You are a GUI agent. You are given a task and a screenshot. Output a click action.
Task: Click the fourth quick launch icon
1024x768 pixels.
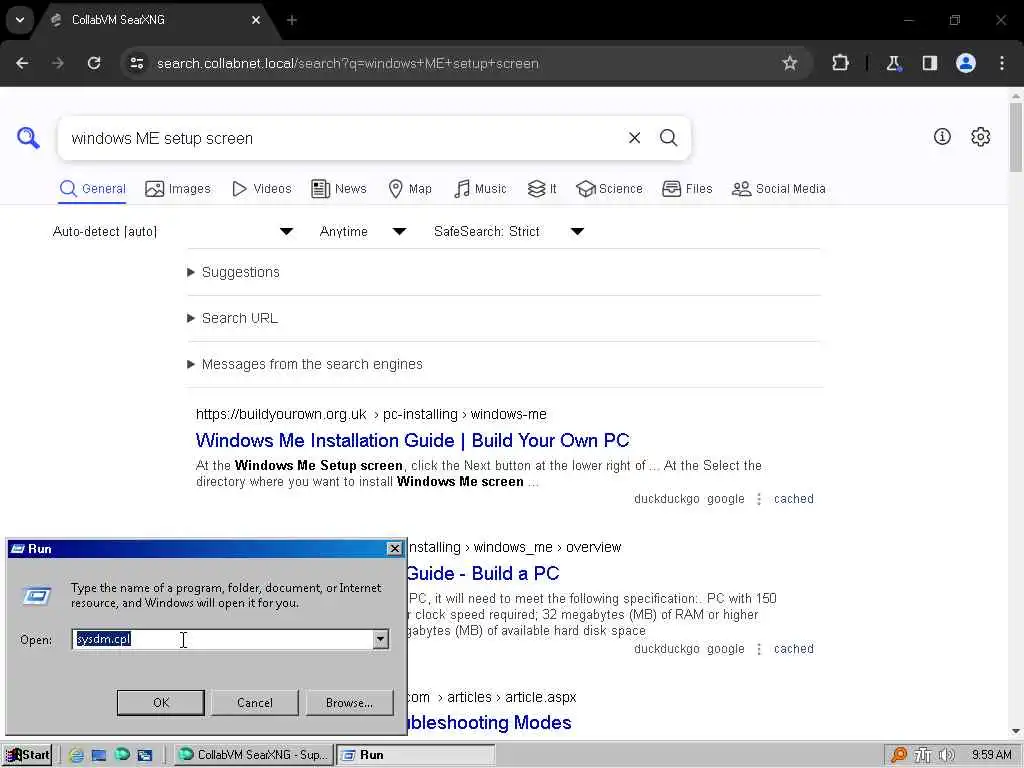[145, 755]
